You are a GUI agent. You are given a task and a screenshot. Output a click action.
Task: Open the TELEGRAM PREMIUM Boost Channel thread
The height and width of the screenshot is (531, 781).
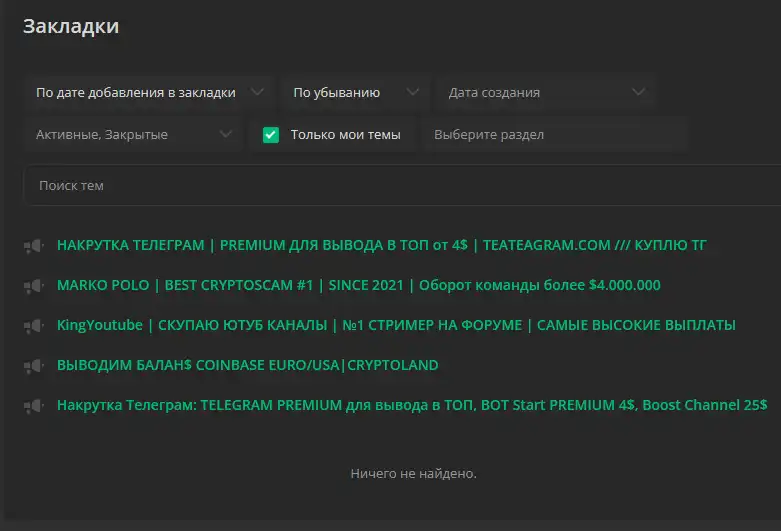coord(412,405)
